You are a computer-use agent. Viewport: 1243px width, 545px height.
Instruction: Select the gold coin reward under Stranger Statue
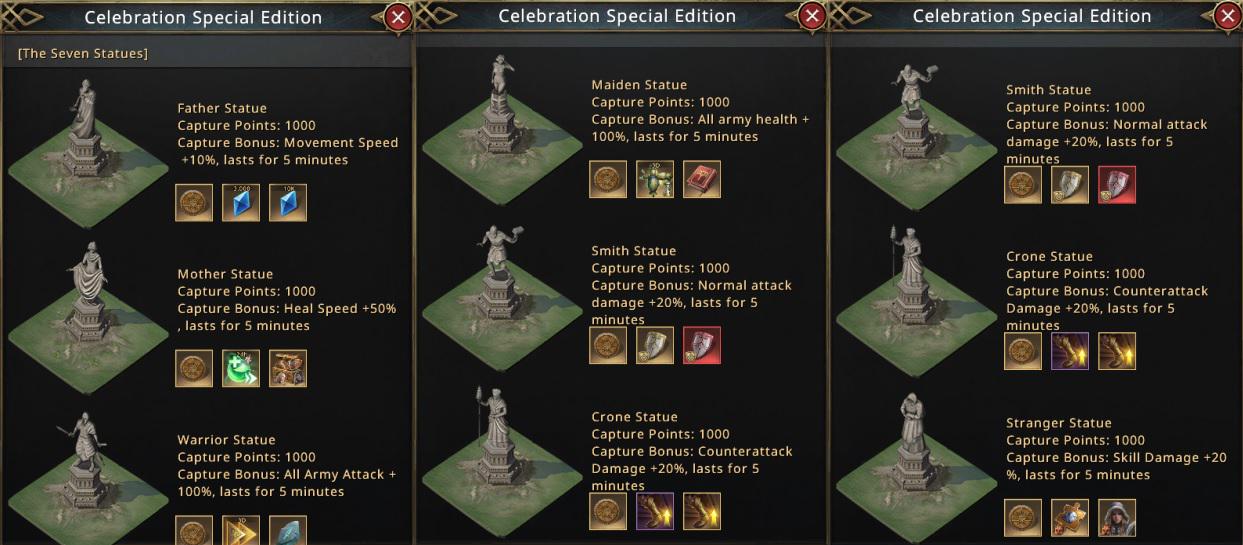point(1023,518)
